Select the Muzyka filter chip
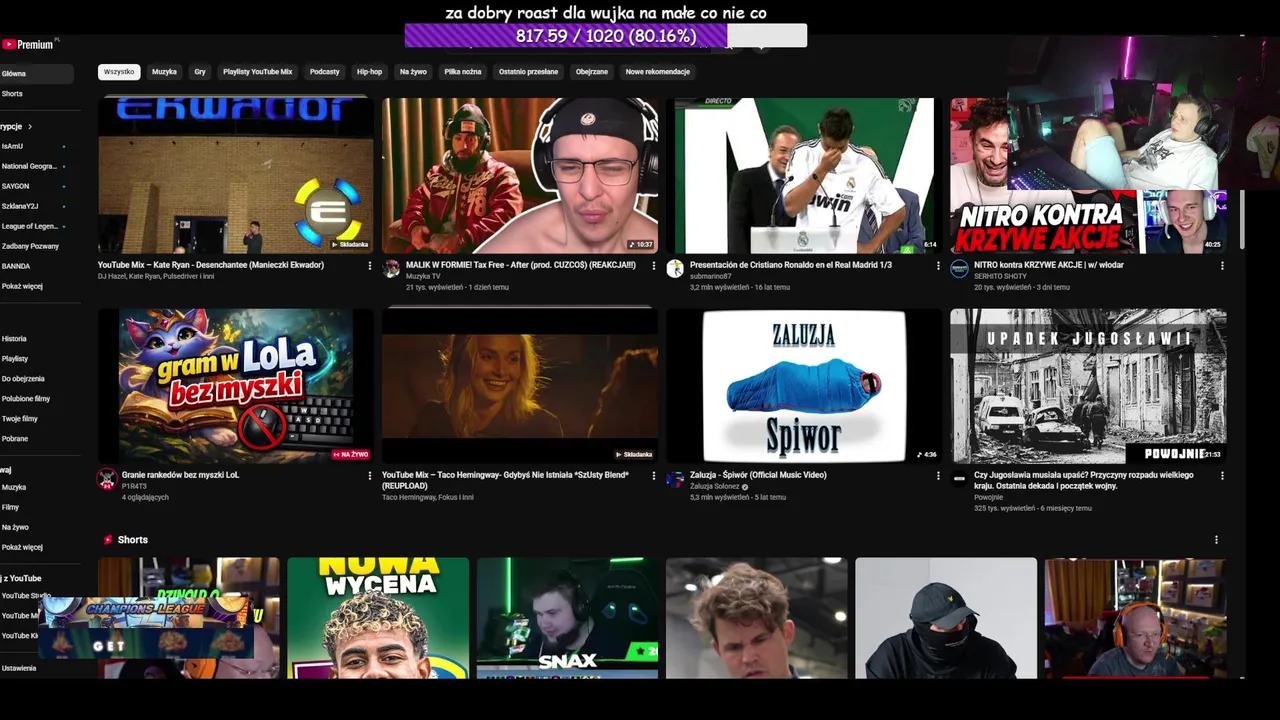This screenshot has width=1280, height=720. tap(164, 72)
